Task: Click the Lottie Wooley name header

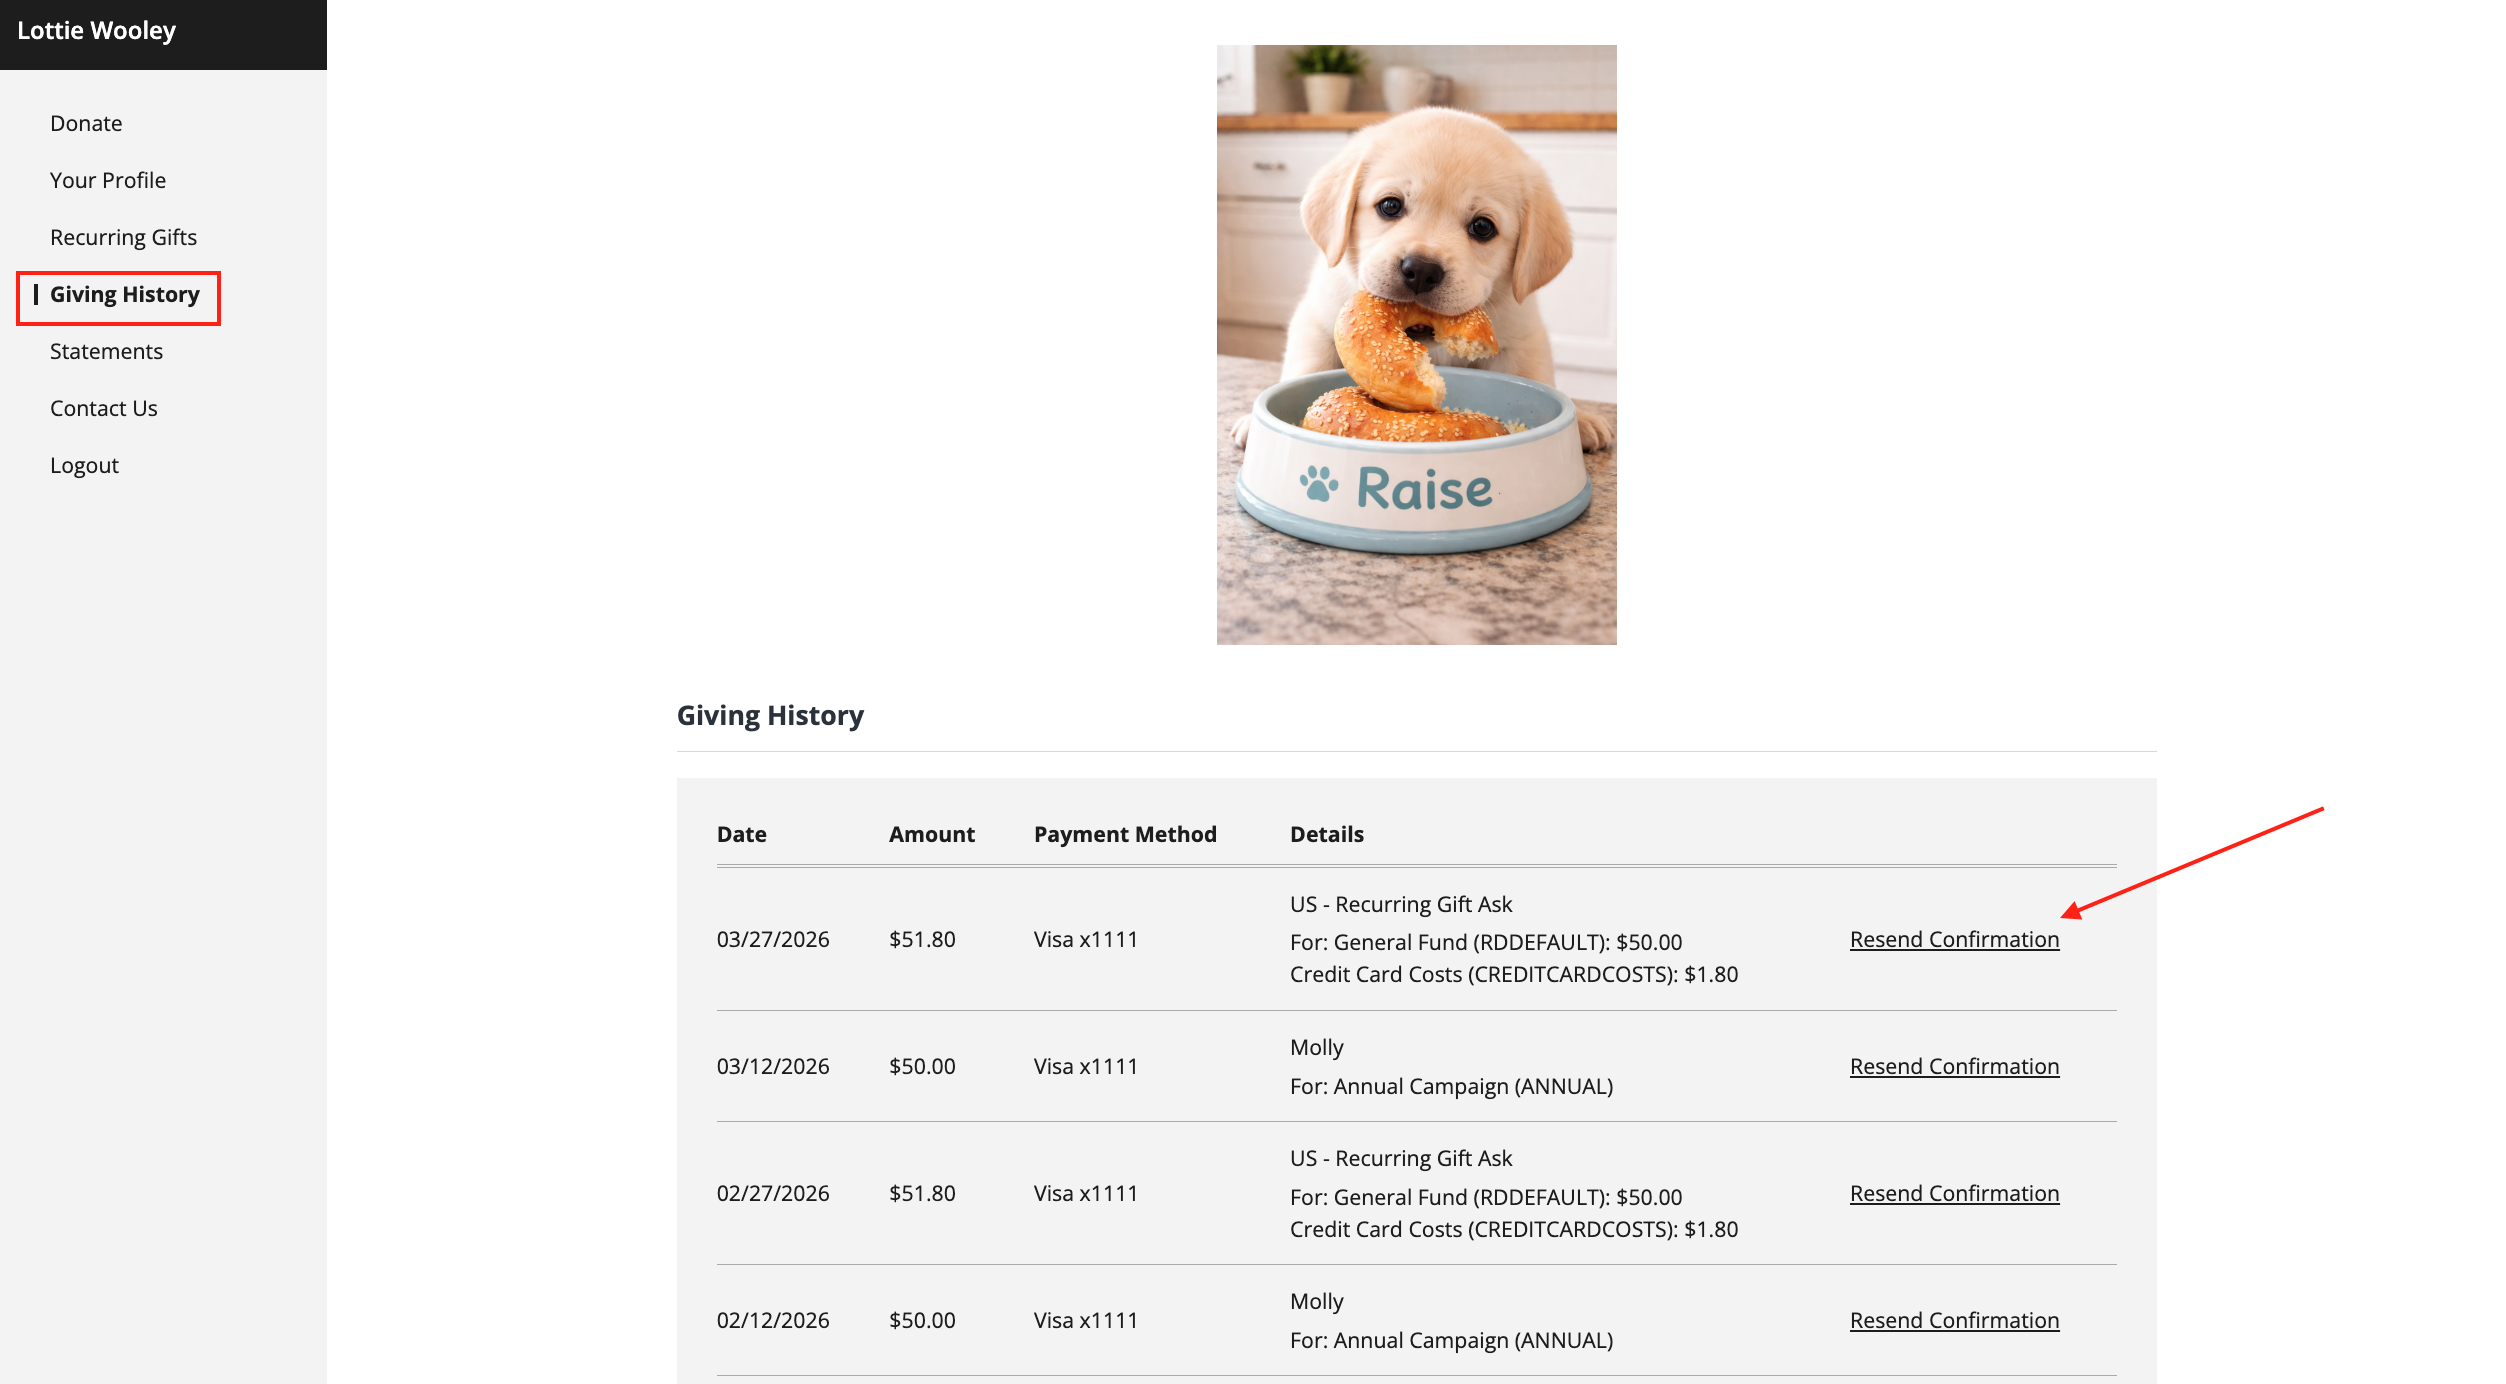Action: click(96, 31)
